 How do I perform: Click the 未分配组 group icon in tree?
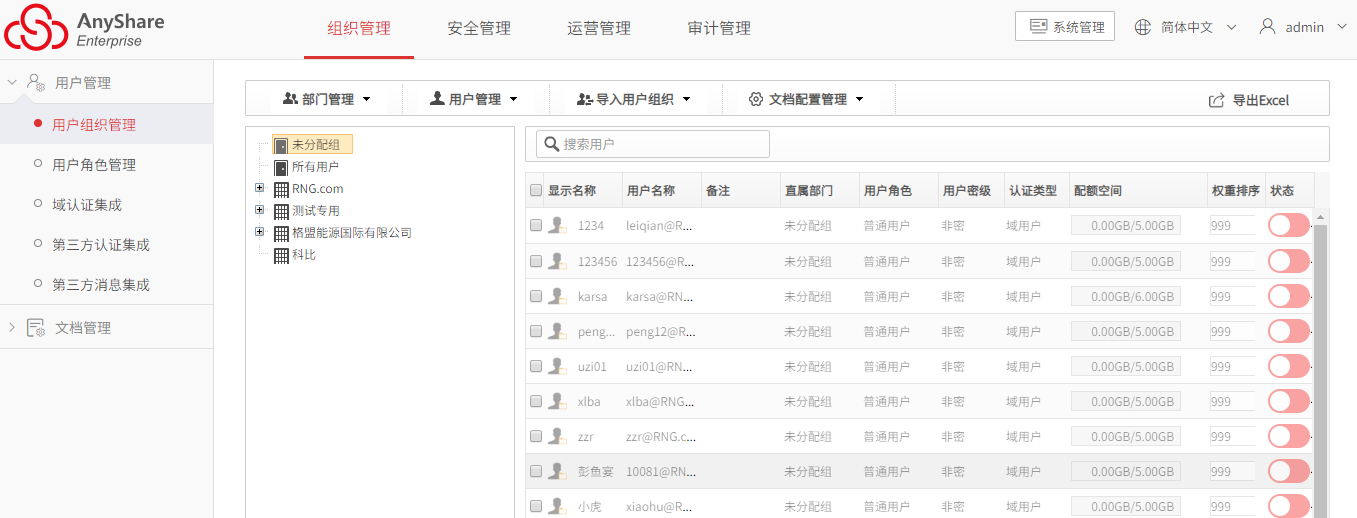[281, 146]
